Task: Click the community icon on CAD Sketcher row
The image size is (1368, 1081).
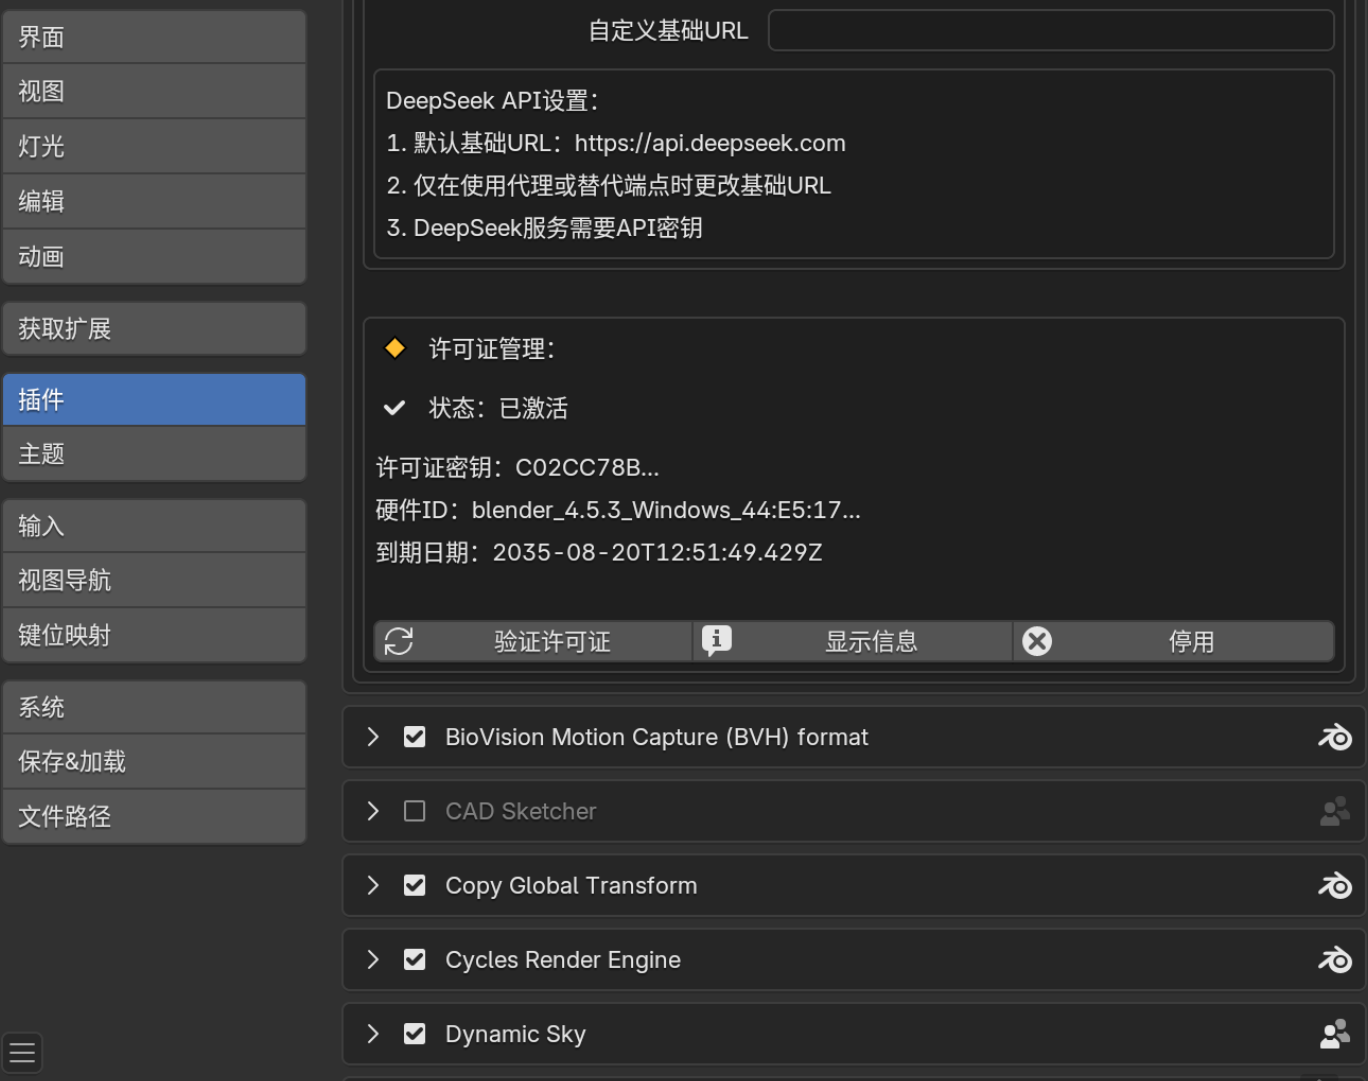Action: 1335,811
